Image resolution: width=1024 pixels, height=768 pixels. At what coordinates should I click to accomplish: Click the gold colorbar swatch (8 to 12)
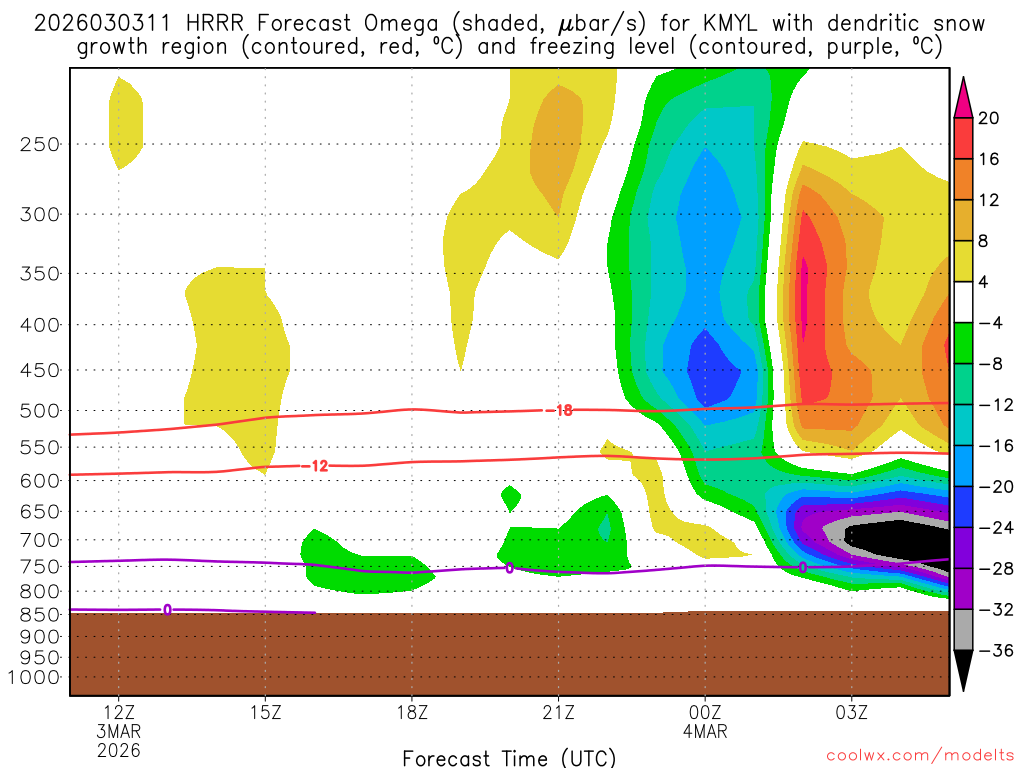pyautogui.click(x=963, y=220)
